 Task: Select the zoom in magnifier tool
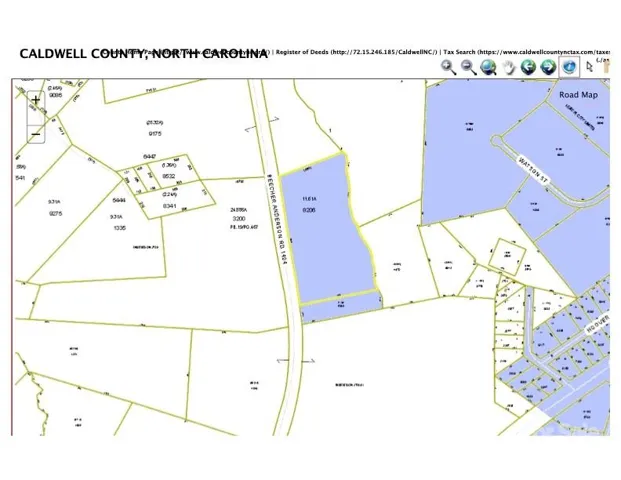click(449, 67)
